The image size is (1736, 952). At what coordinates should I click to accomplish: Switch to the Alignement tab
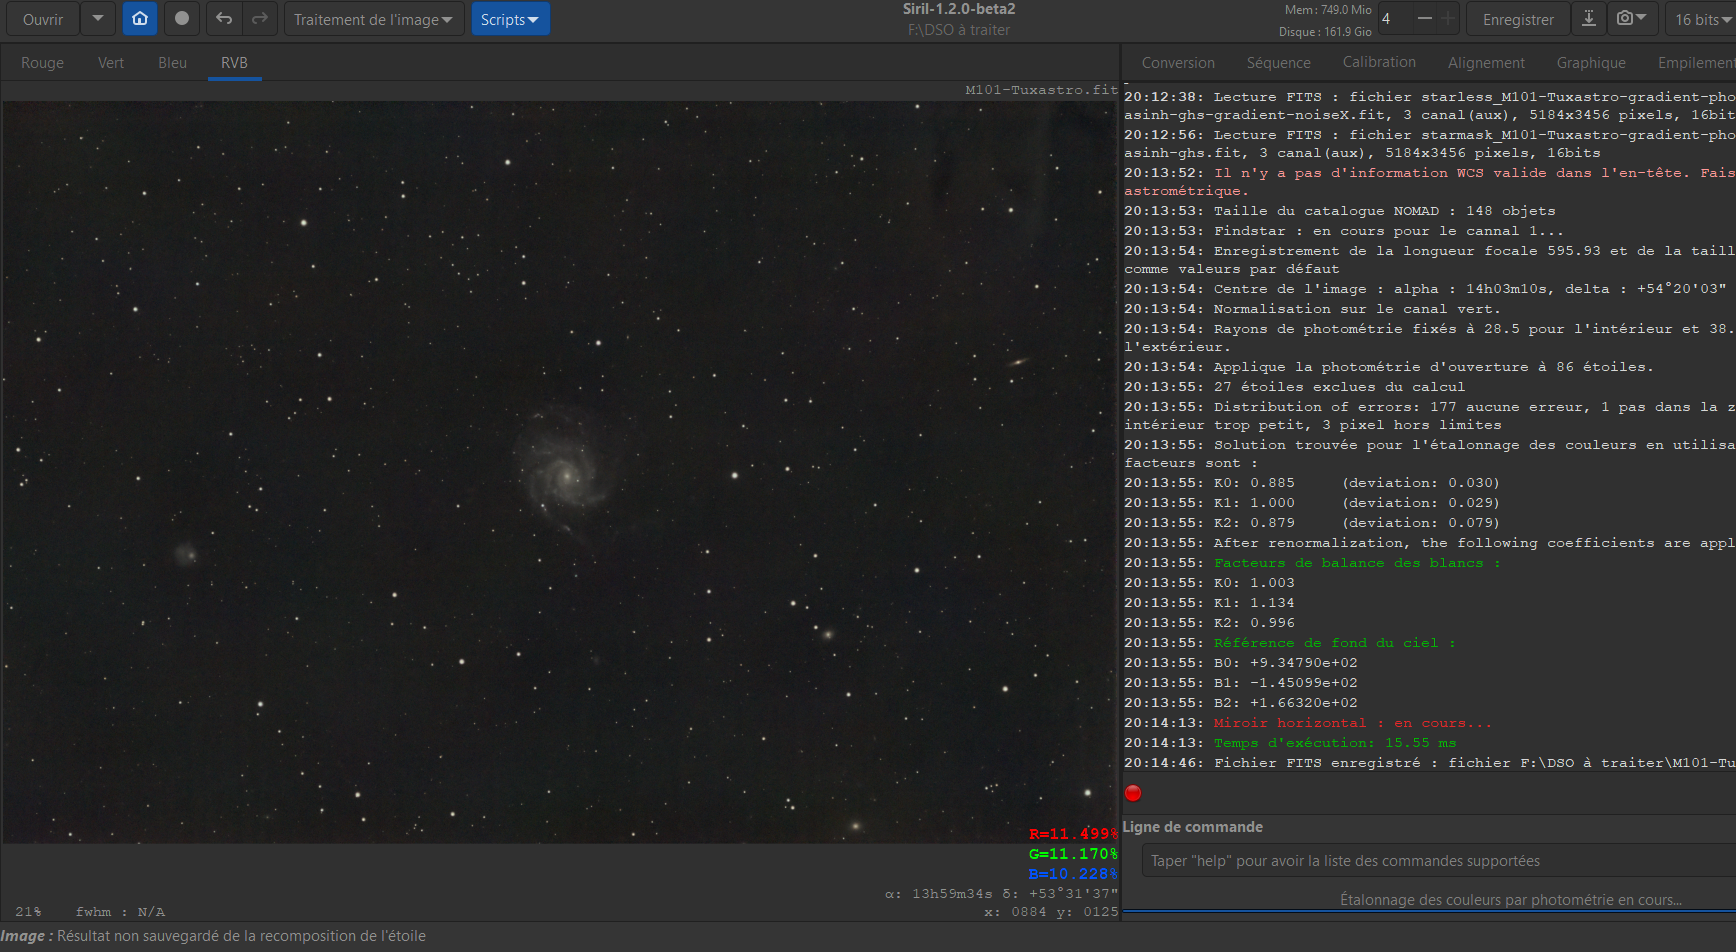[x=1486, y=62]
